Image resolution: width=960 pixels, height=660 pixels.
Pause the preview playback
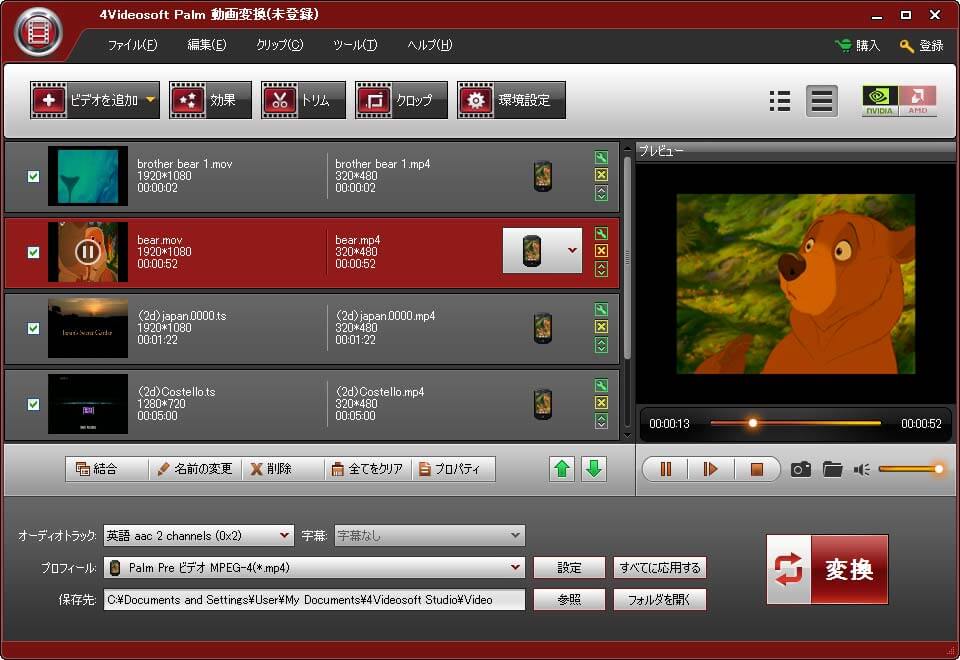[666, 469]
